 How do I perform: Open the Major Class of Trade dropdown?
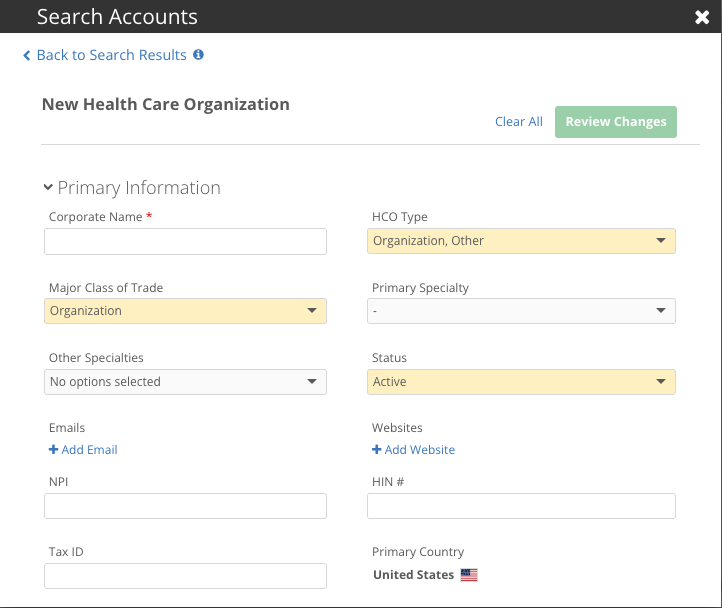tap(185, 311)
